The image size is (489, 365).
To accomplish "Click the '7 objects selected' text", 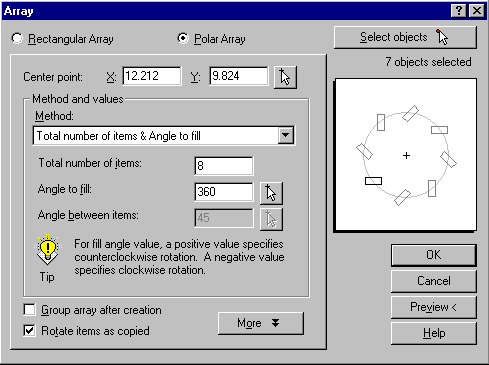I will click(x=428, y=62).
